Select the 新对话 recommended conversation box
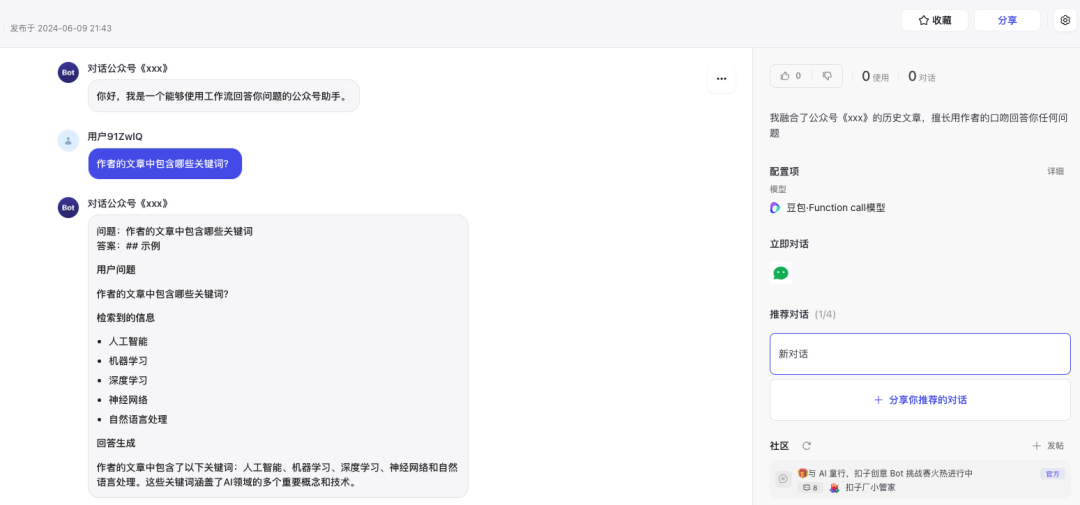 [x=920, y=354]
